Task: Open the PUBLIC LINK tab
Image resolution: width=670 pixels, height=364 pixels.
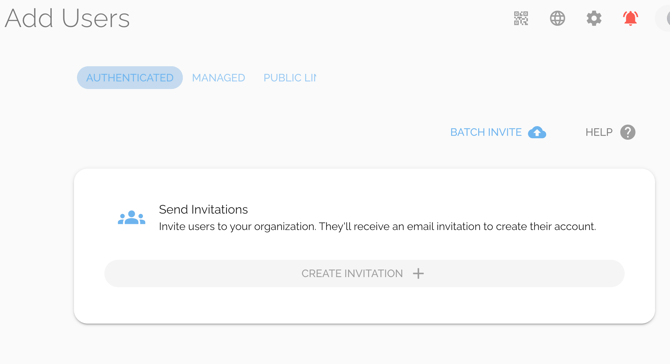Action: [290, 78]
